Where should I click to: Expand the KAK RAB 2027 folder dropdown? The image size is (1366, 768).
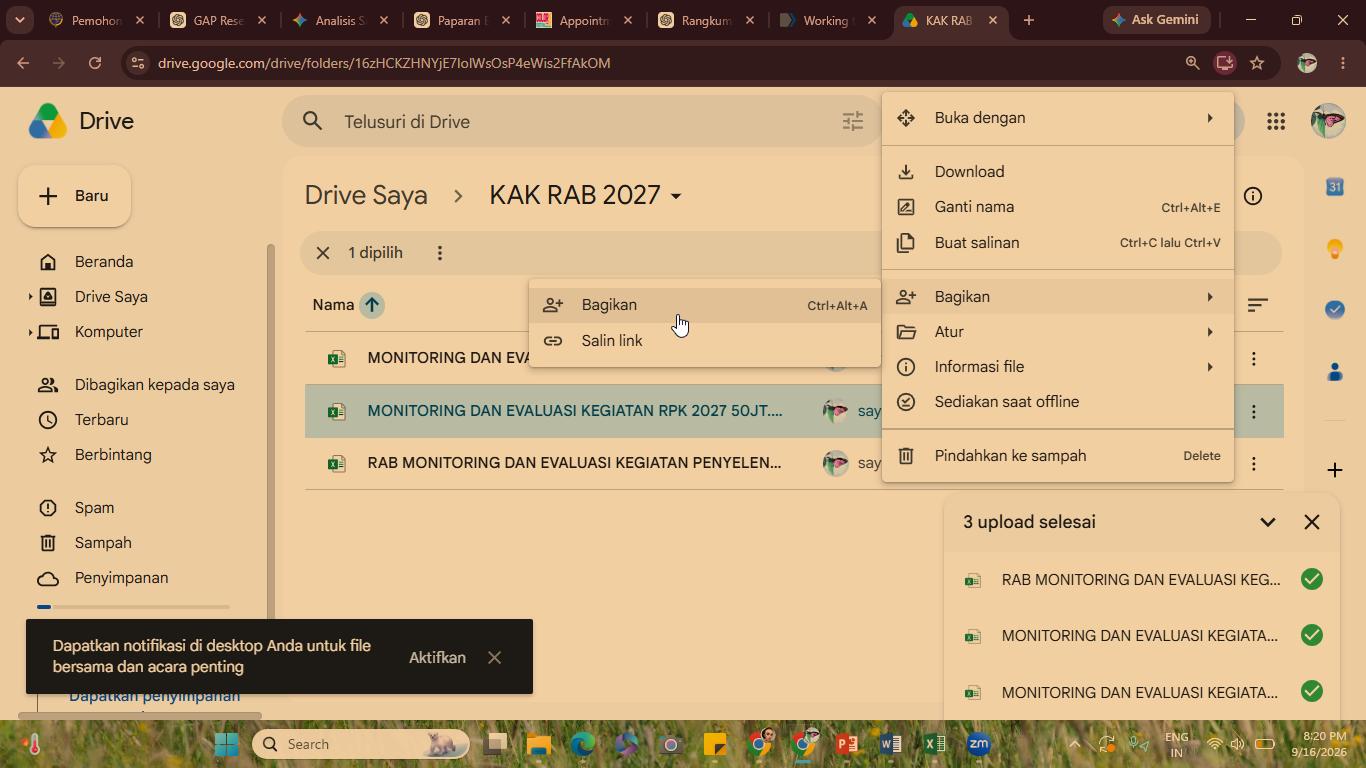[x=676, y=196]
